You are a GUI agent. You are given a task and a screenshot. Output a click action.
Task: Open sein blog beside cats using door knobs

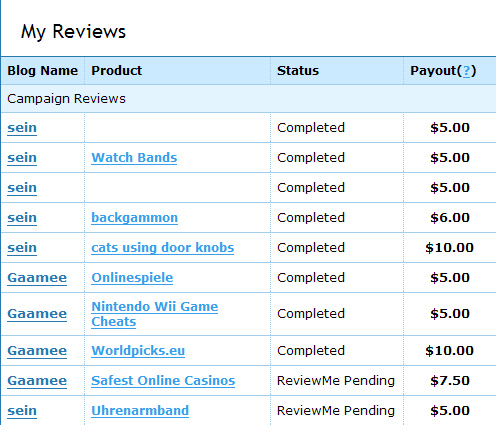pyautogui.click(x=22, y=248)
